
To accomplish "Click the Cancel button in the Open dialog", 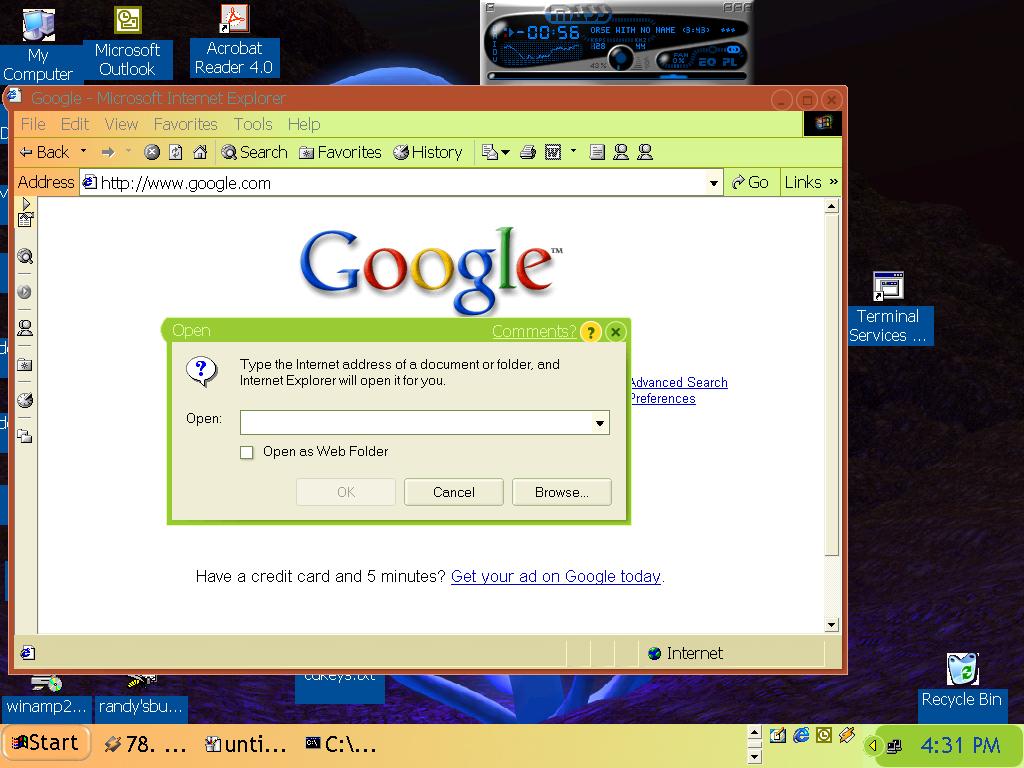I will coord(454,492).
